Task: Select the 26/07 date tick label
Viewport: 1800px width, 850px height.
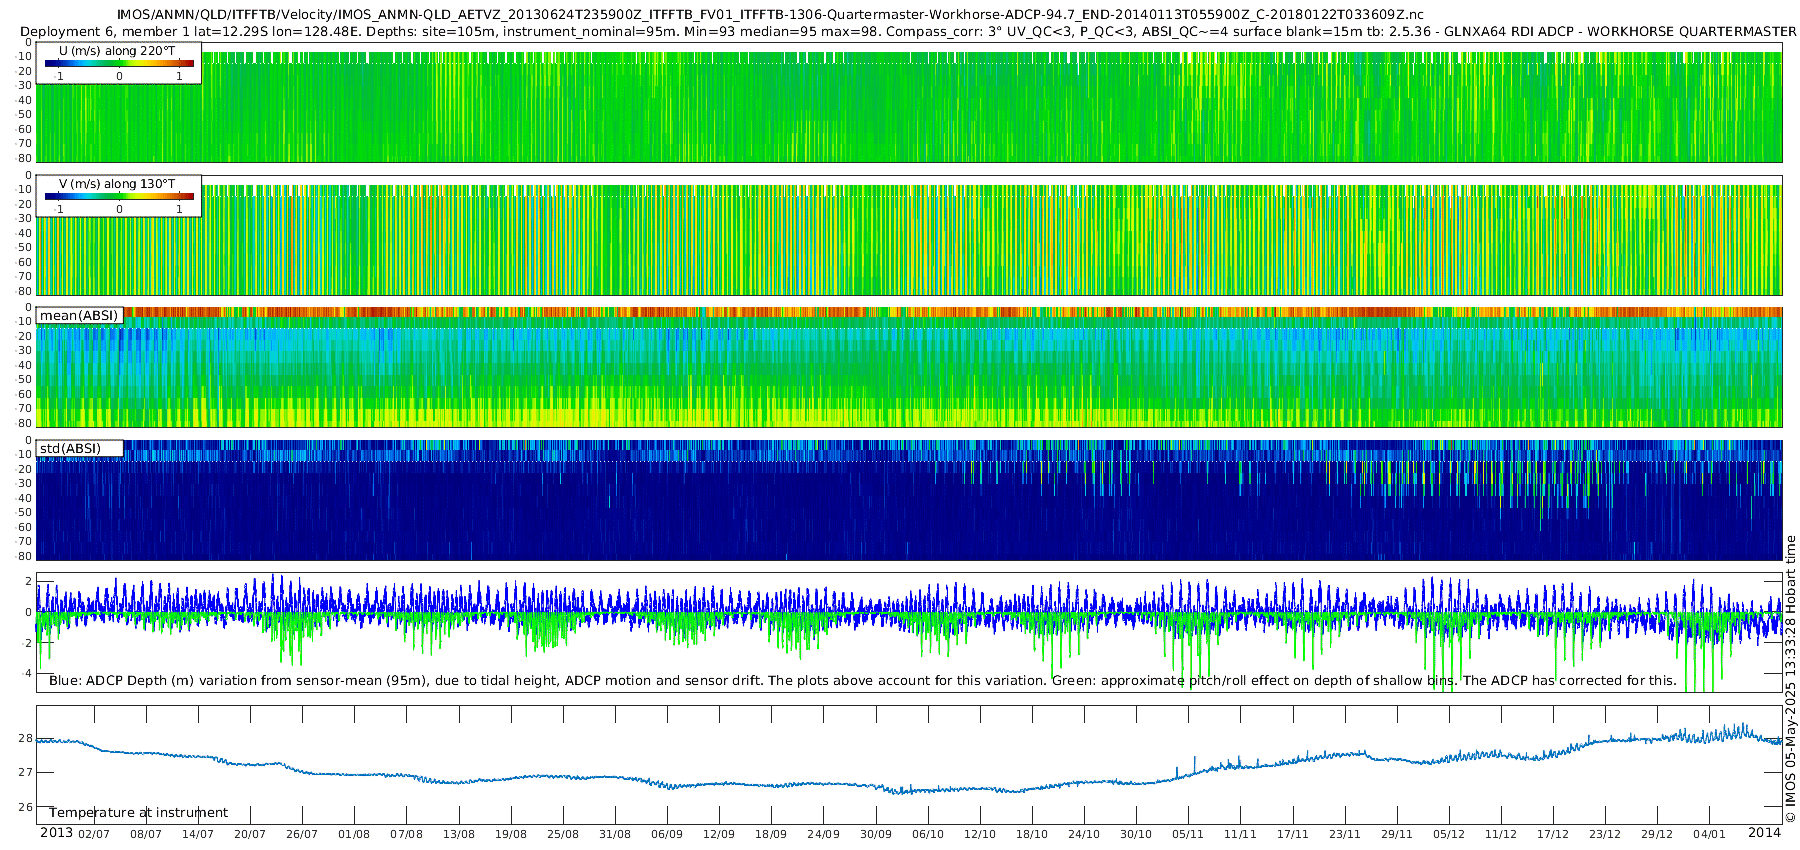Action: point(302,834)
